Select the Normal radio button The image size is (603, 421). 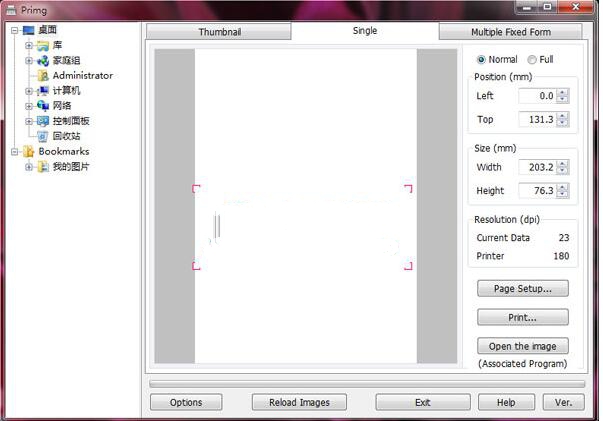pos(481,60)
